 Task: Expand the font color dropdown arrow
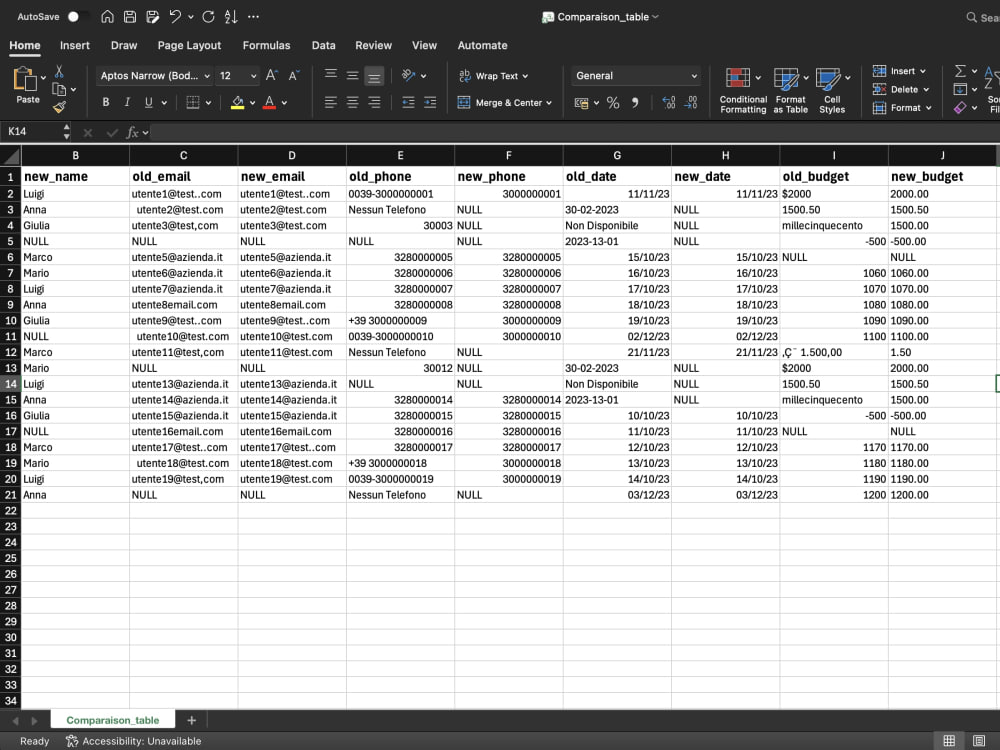click(284, 103)
